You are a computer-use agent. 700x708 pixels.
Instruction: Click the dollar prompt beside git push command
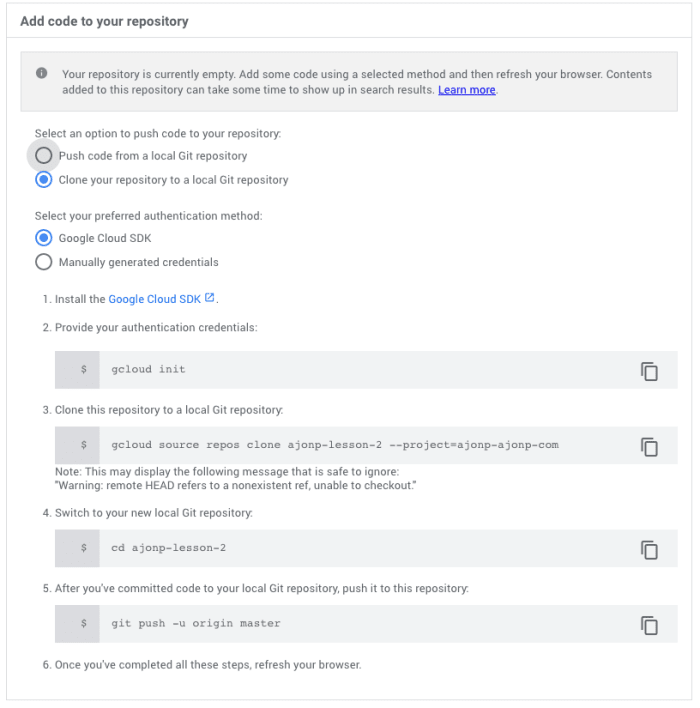coord(84,623)
